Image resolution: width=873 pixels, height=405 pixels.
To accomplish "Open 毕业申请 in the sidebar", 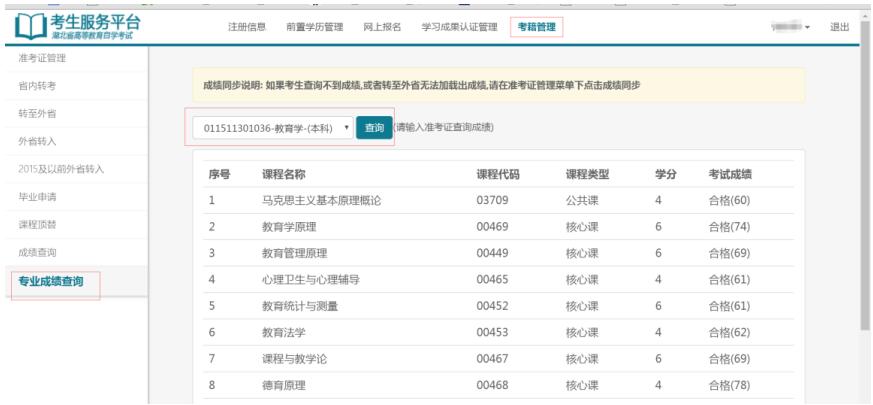I will pyautogui.click(x=36, y=196).
